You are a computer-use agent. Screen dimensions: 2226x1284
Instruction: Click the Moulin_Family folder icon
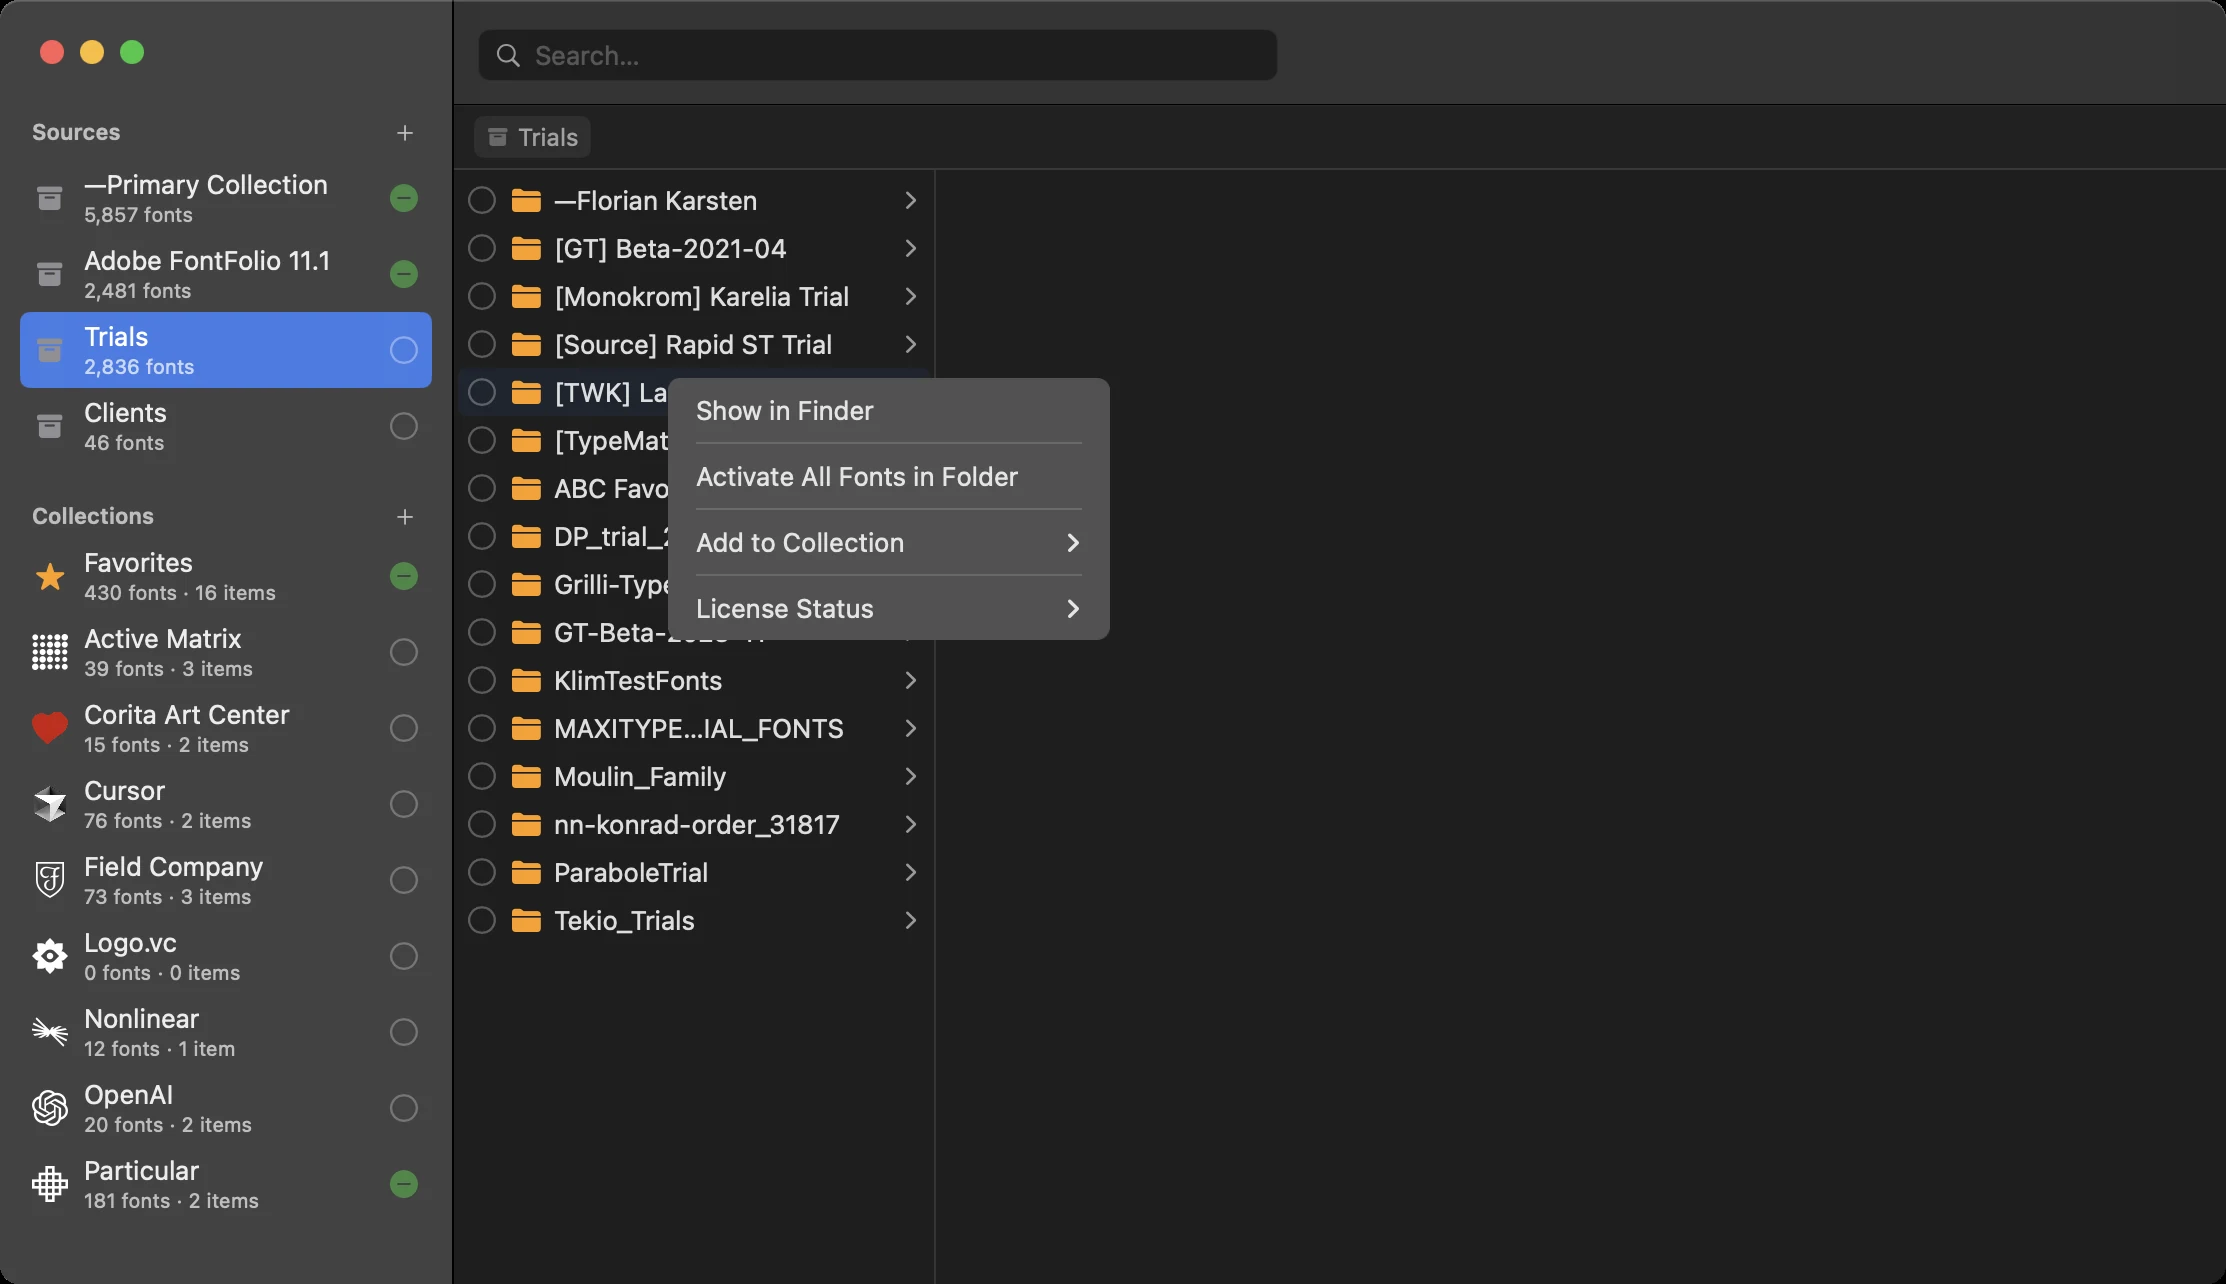point(526,777)
